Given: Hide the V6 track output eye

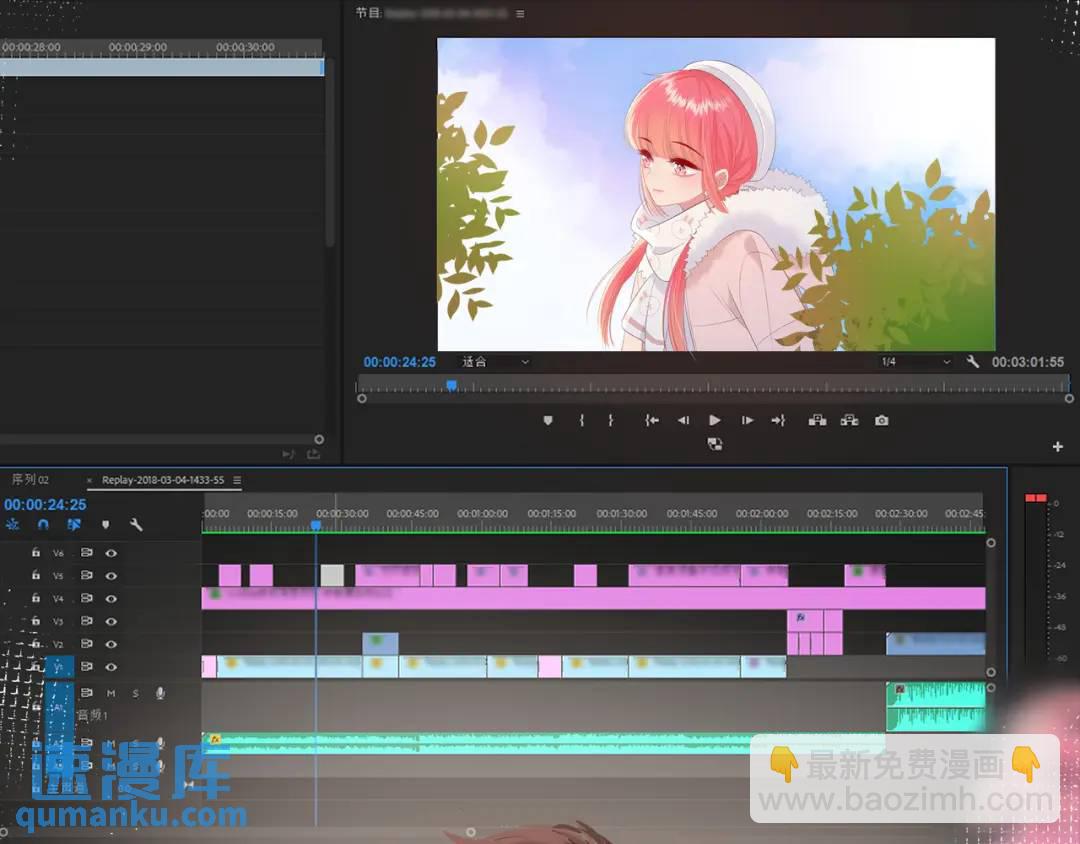Looking at the screenshot, I should point(111,553).
